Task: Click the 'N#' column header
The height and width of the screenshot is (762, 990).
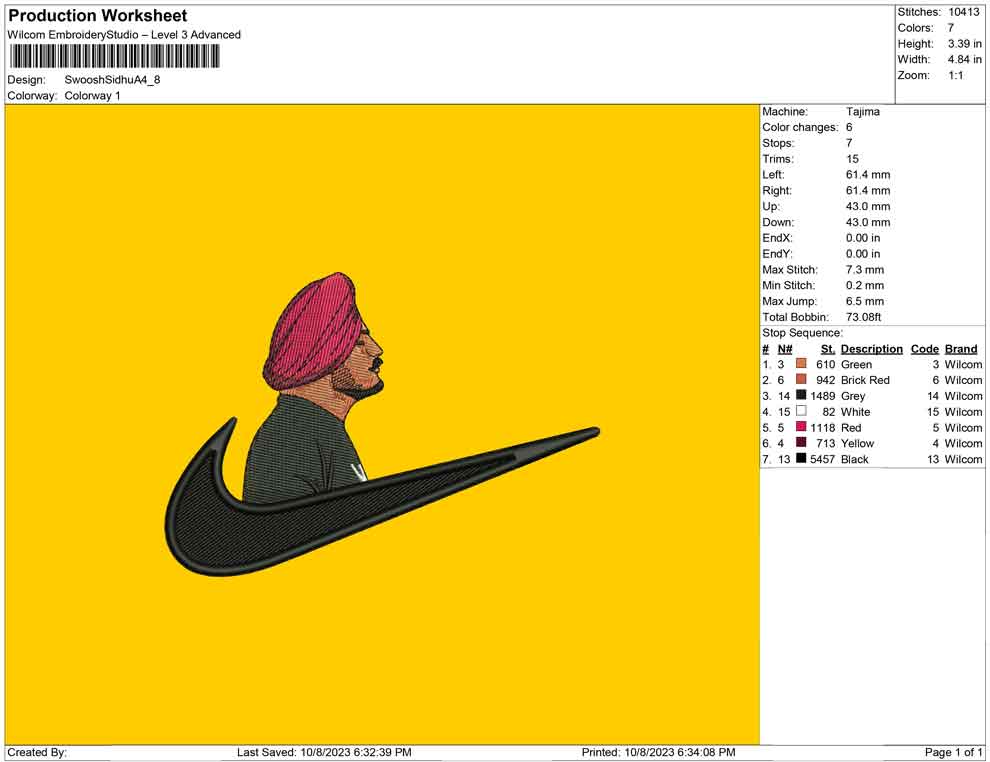Action: point(785,349)
